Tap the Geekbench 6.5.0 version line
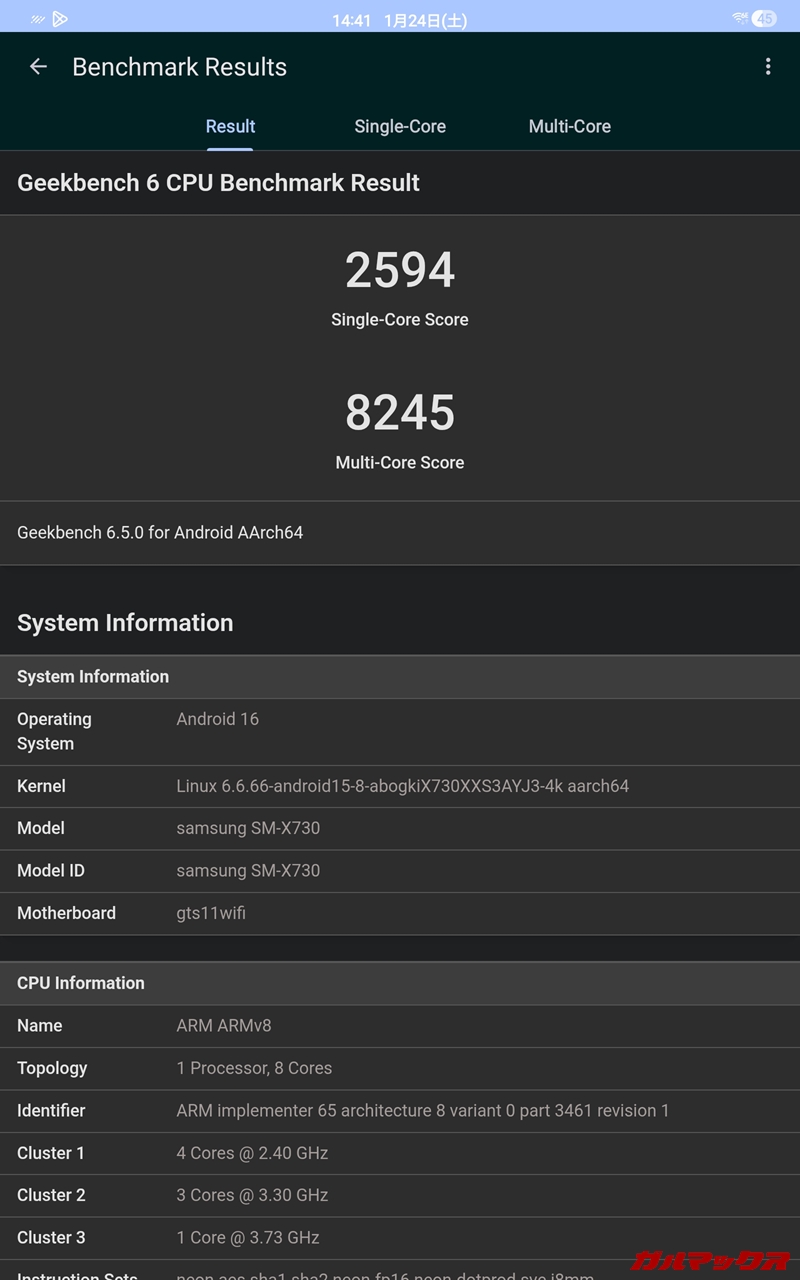Viewport: 800px width, 1280px height. 160,533
